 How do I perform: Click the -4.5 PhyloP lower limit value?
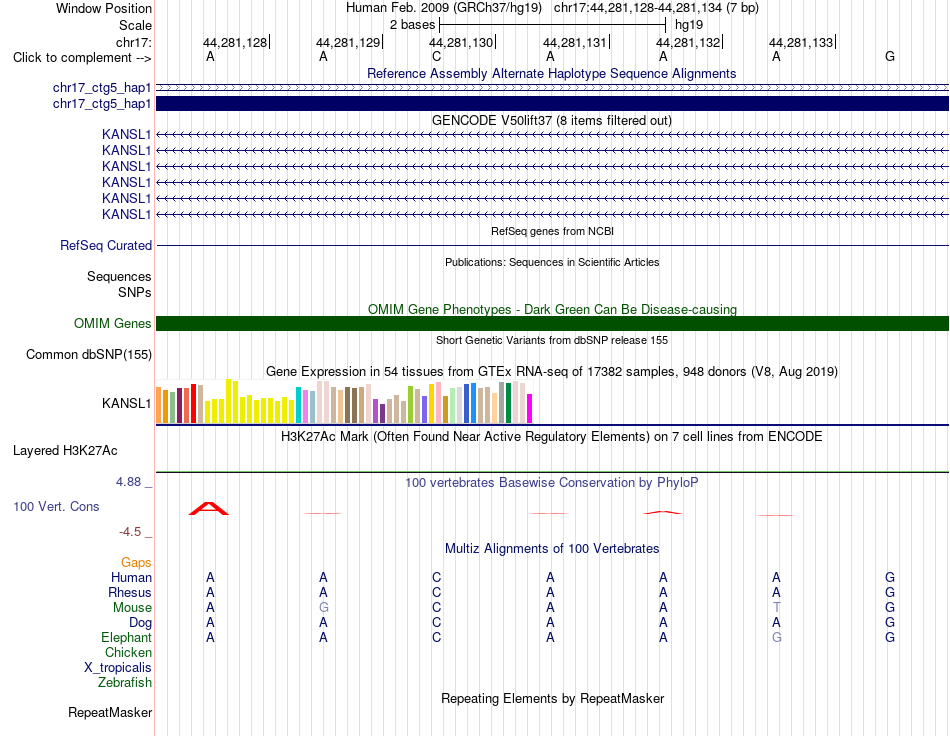click(x=130, y=532)
